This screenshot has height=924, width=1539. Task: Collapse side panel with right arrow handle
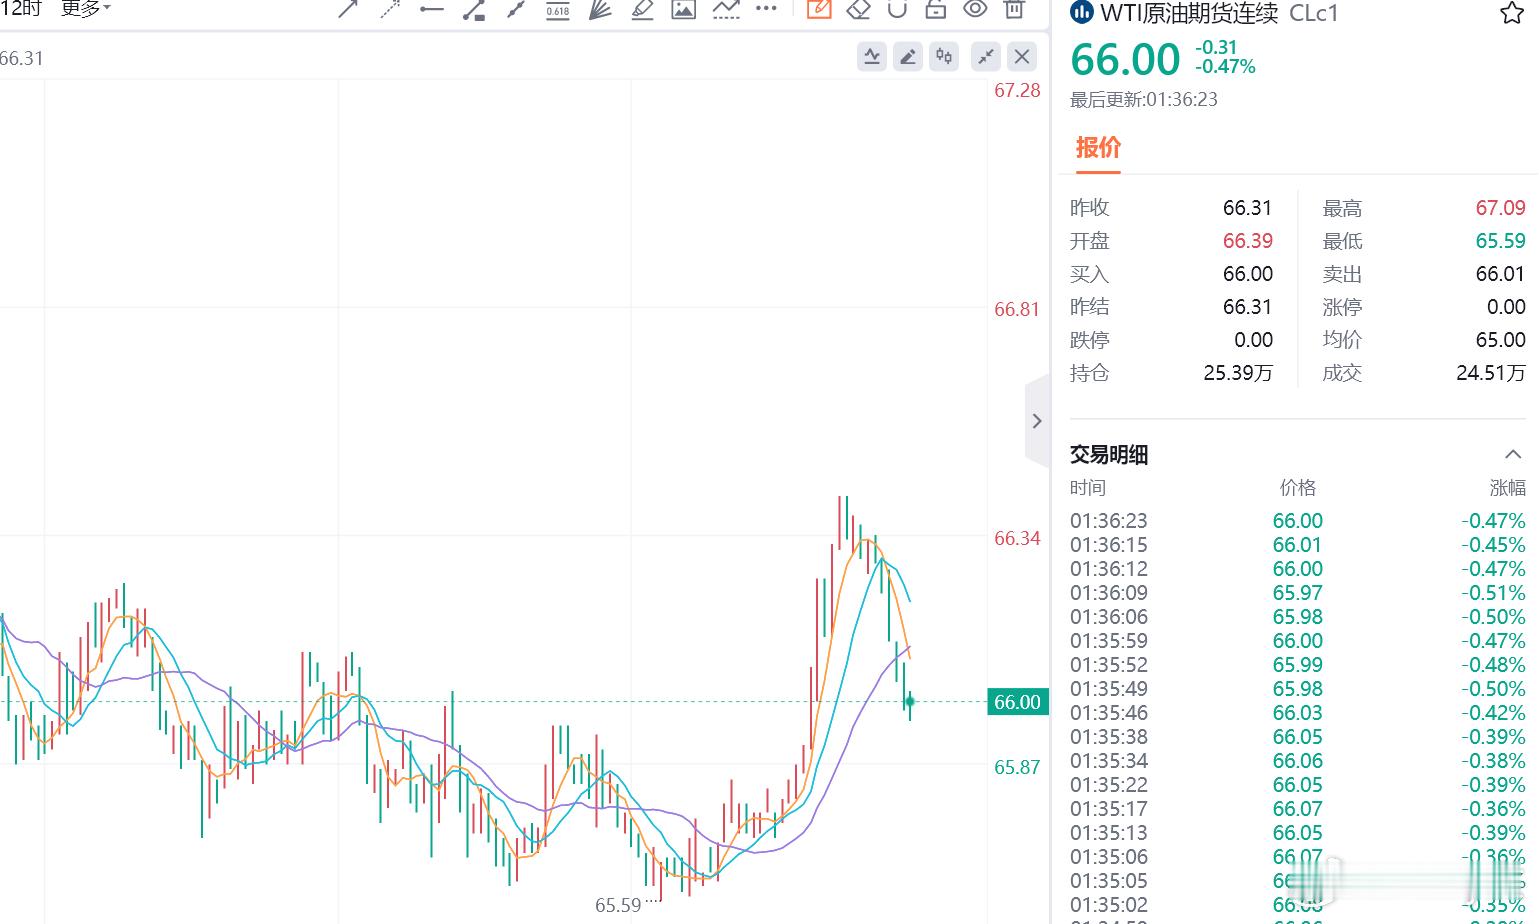(x=1037, y=421)
